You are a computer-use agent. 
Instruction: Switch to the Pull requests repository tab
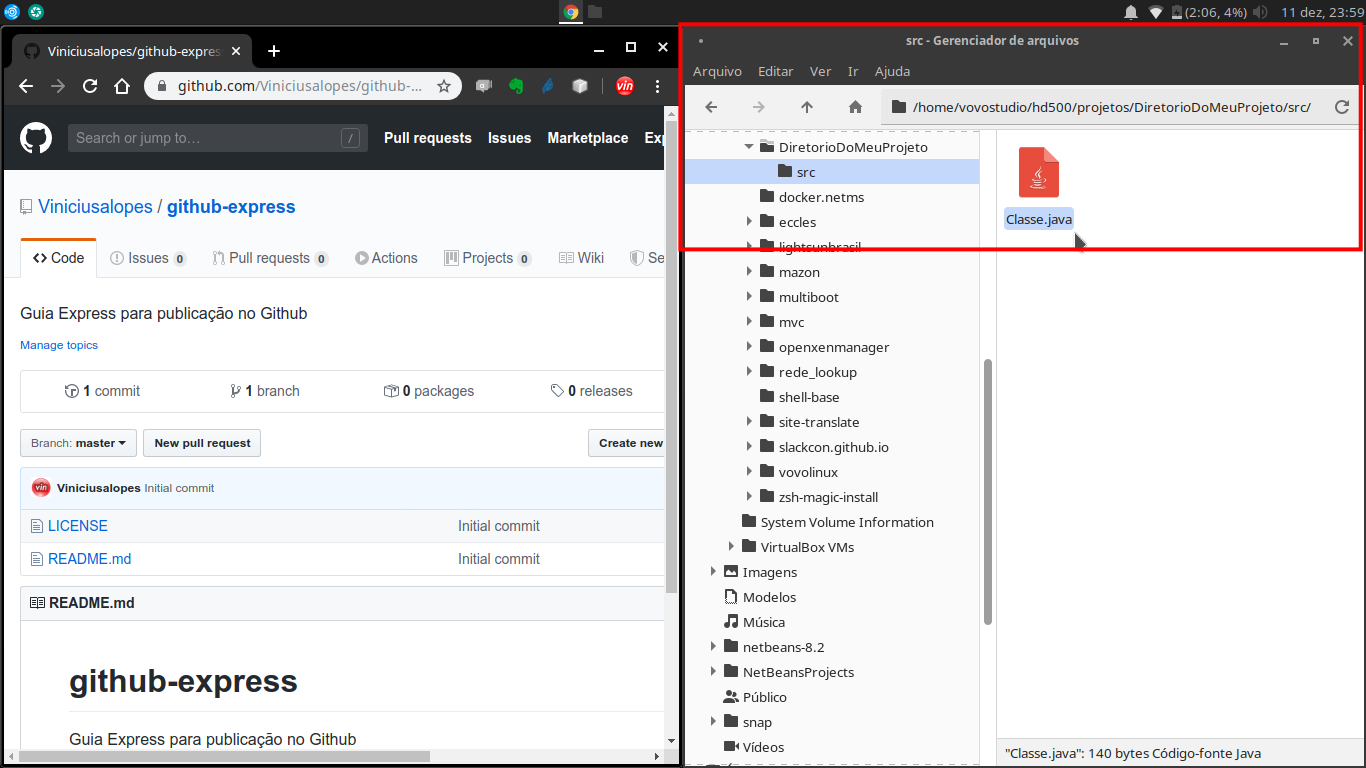270,258
